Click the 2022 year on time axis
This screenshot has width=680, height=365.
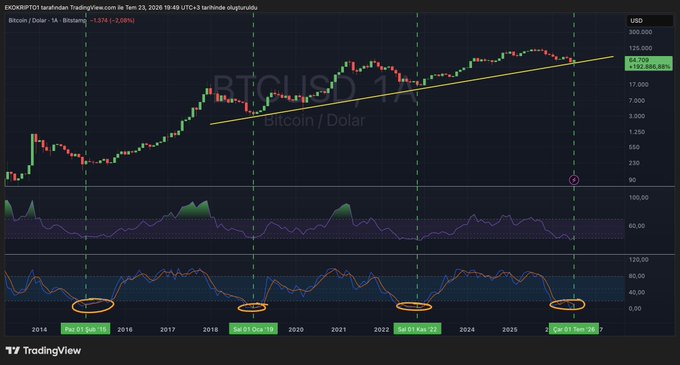point(381,329)
